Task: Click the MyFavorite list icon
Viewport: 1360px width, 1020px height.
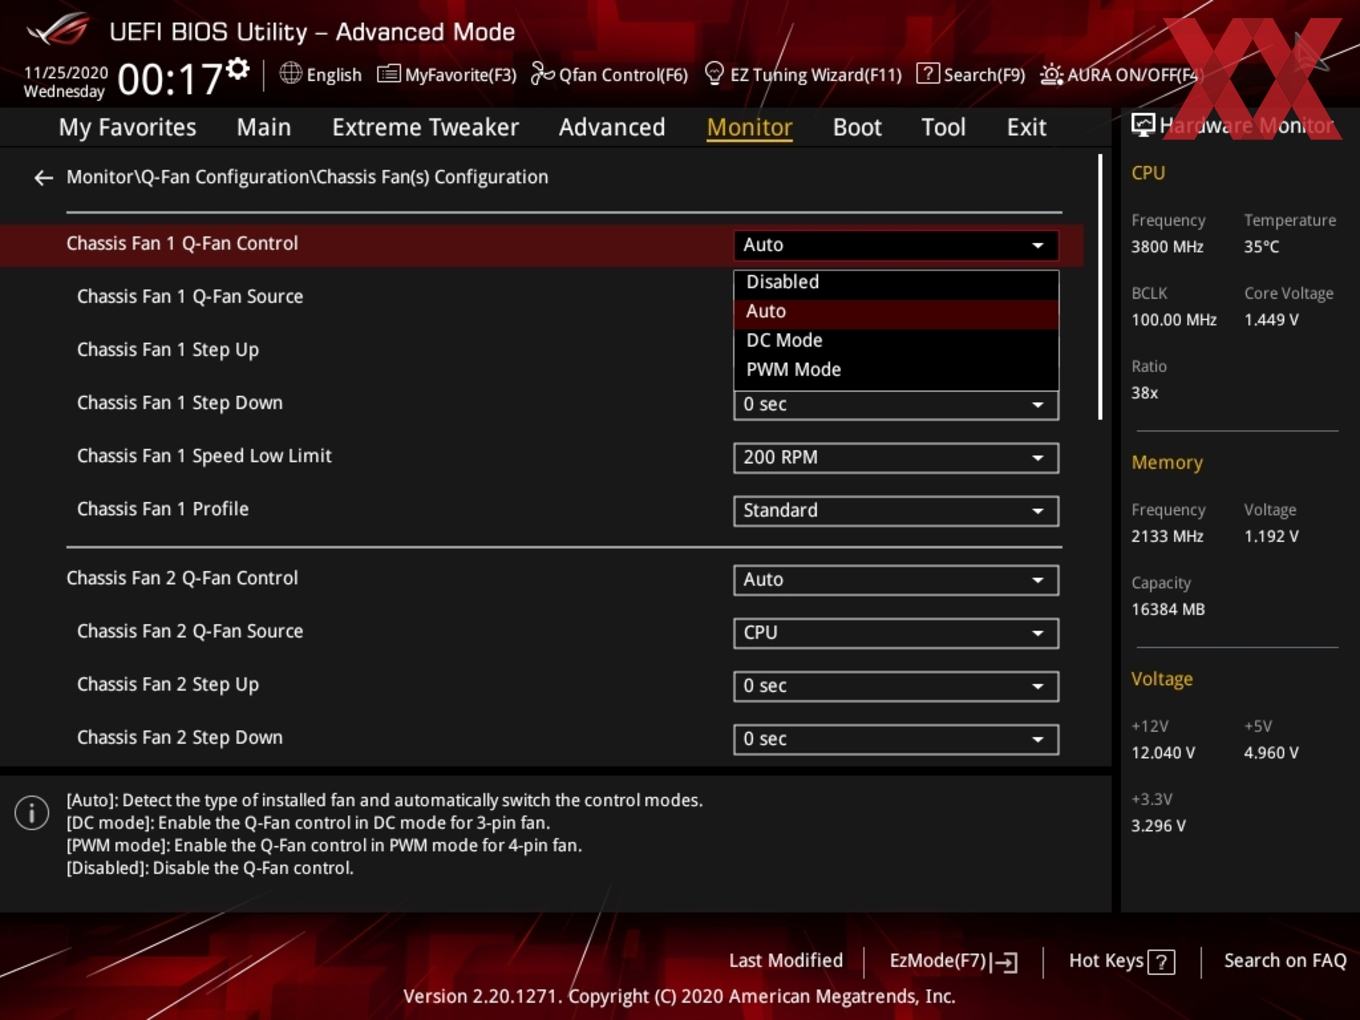Action: (x=388, y=74)
